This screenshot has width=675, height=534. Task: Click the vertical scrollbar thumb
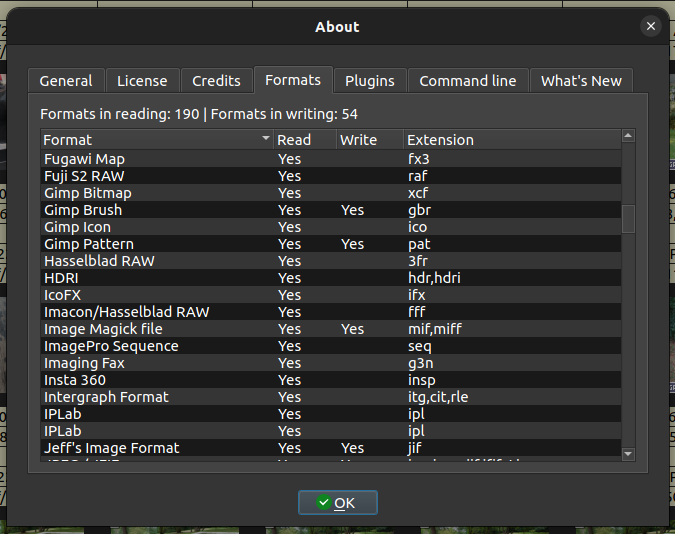(x=628, y=219)
